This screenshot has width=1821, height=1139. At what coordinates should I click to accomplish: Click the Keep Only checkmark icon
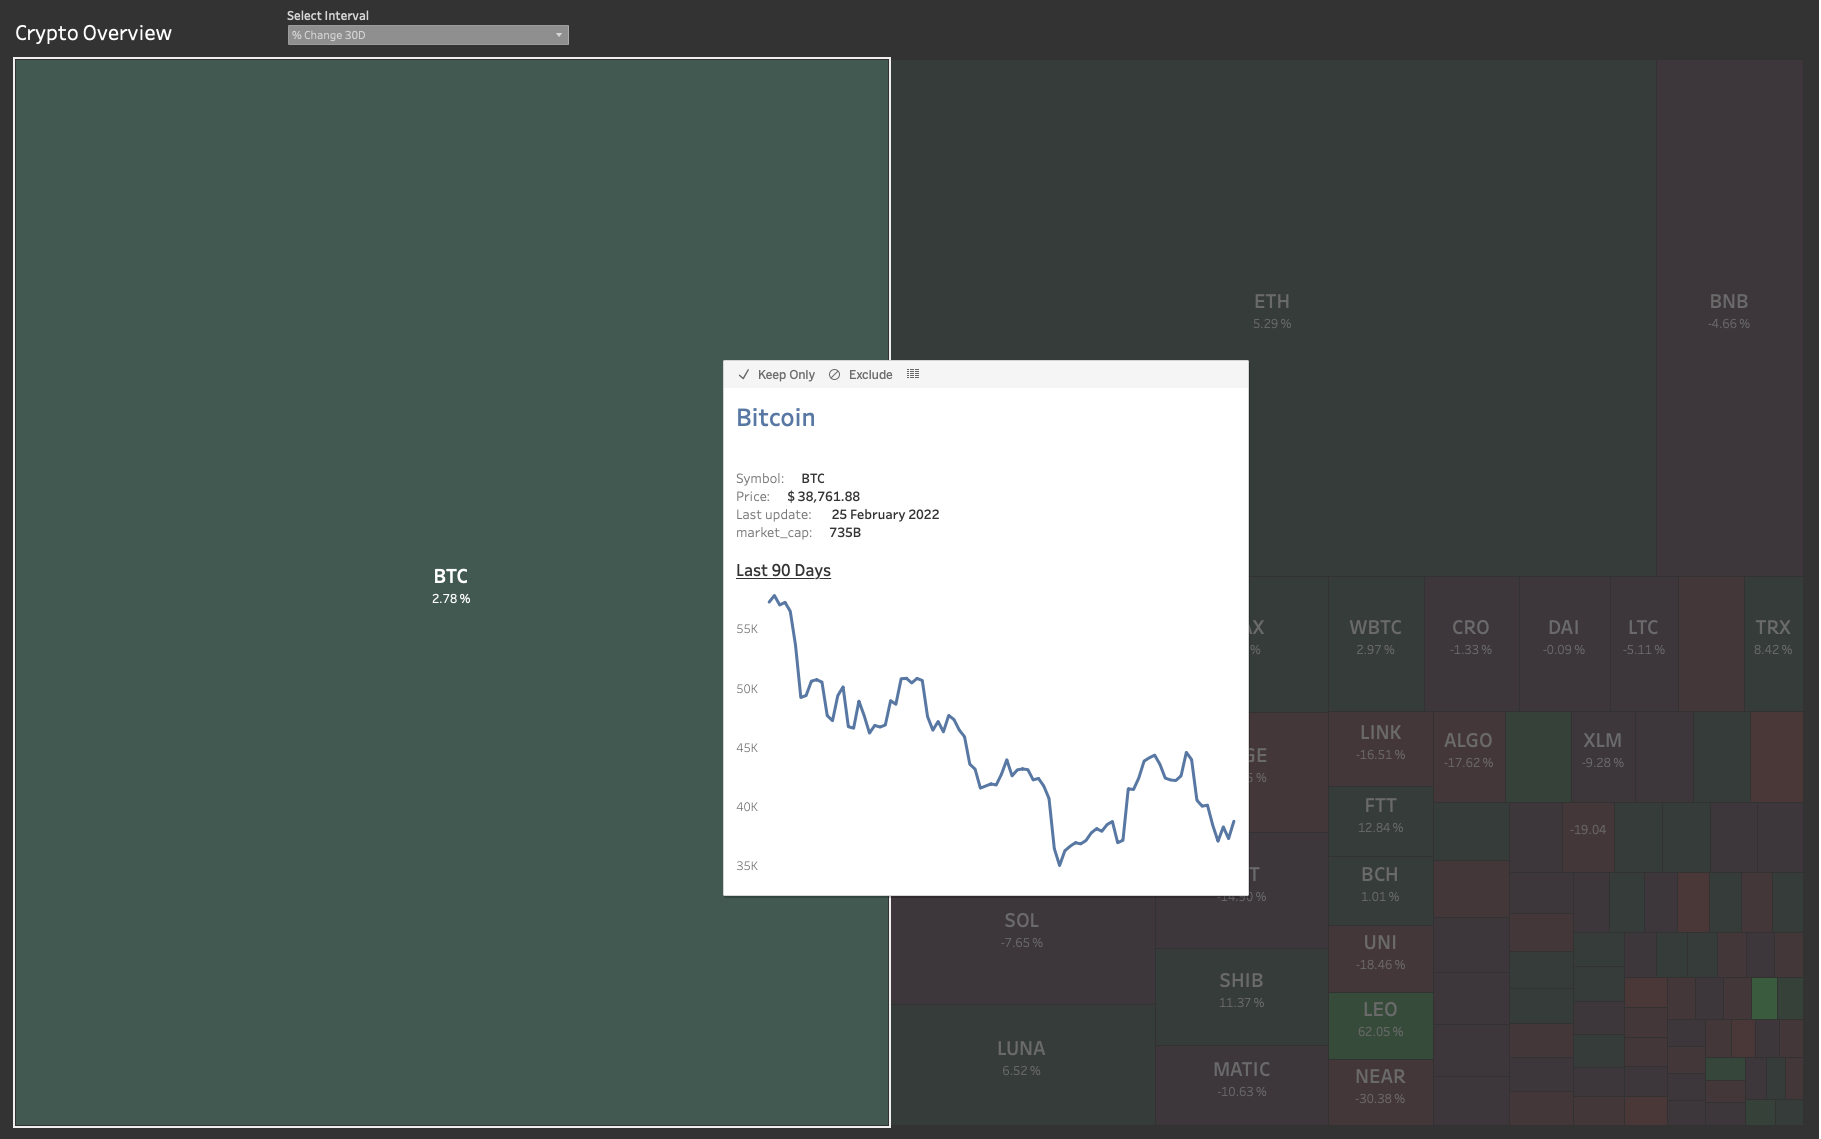click(x=745, y=374)
